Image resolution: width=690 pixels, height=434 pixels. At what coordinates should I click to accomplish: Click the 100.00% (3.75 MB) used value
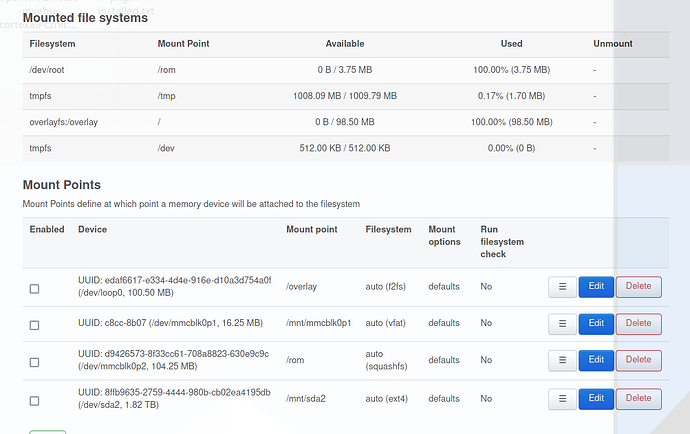click(511, 70)
